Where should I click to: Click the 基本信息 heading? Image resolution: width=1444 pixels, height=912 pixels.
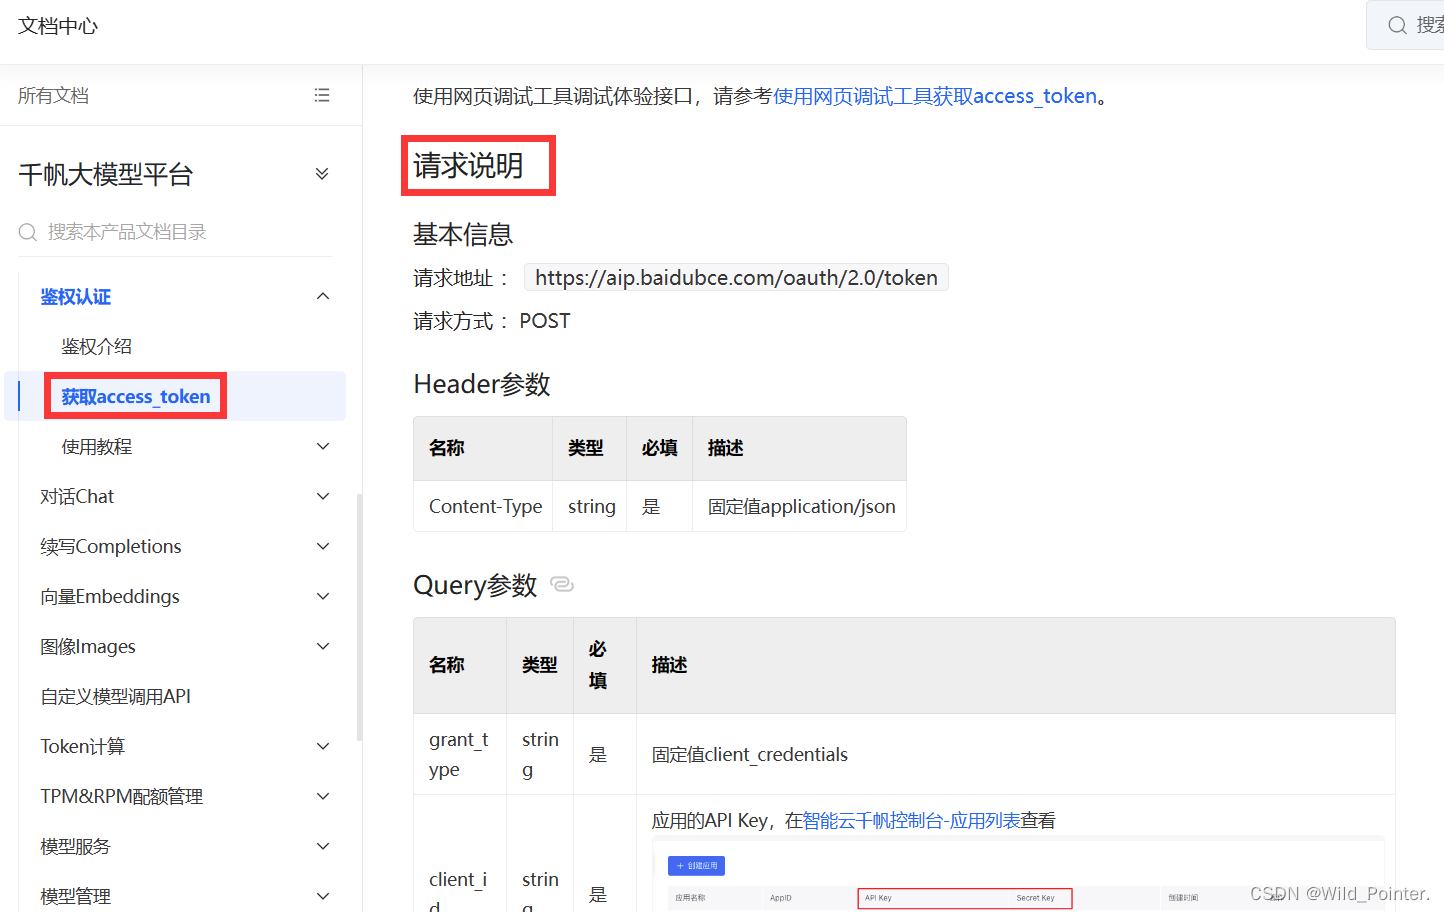point(463,234)
